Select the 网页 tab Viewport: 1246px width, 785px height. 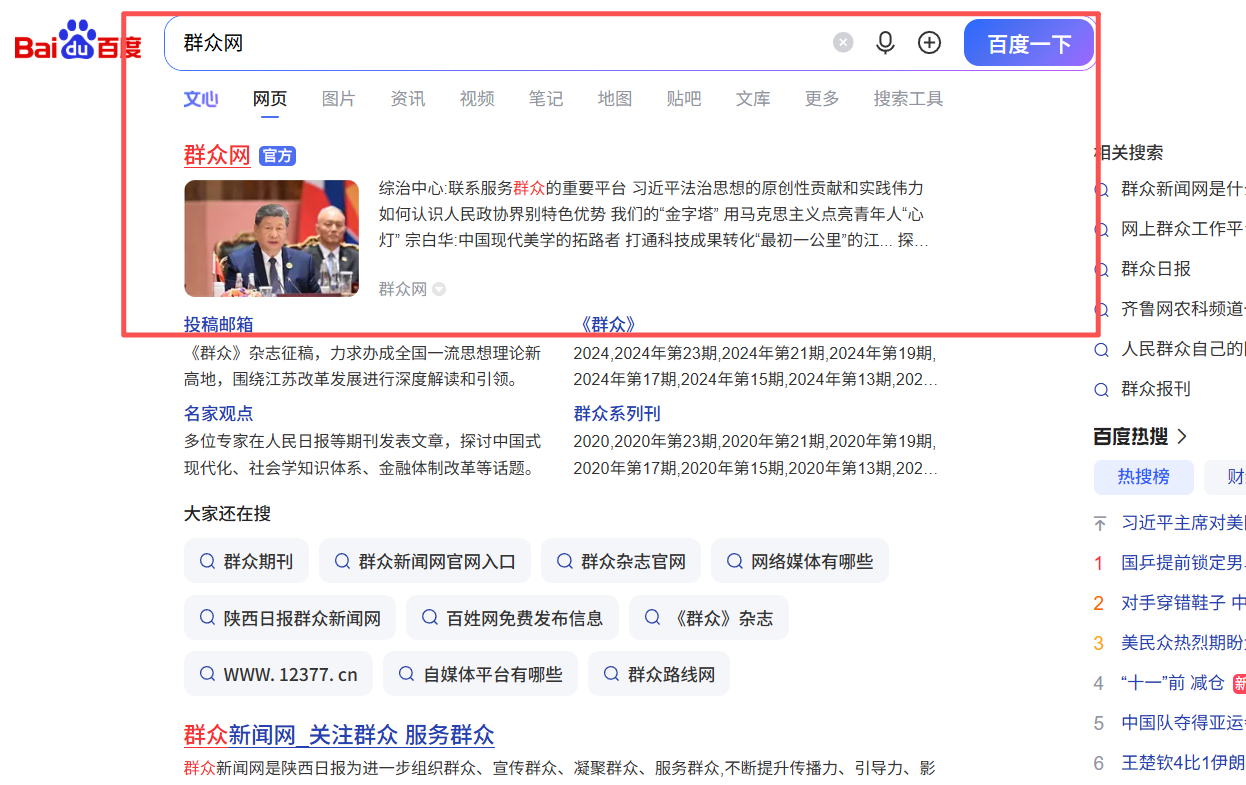pos(270,99)
